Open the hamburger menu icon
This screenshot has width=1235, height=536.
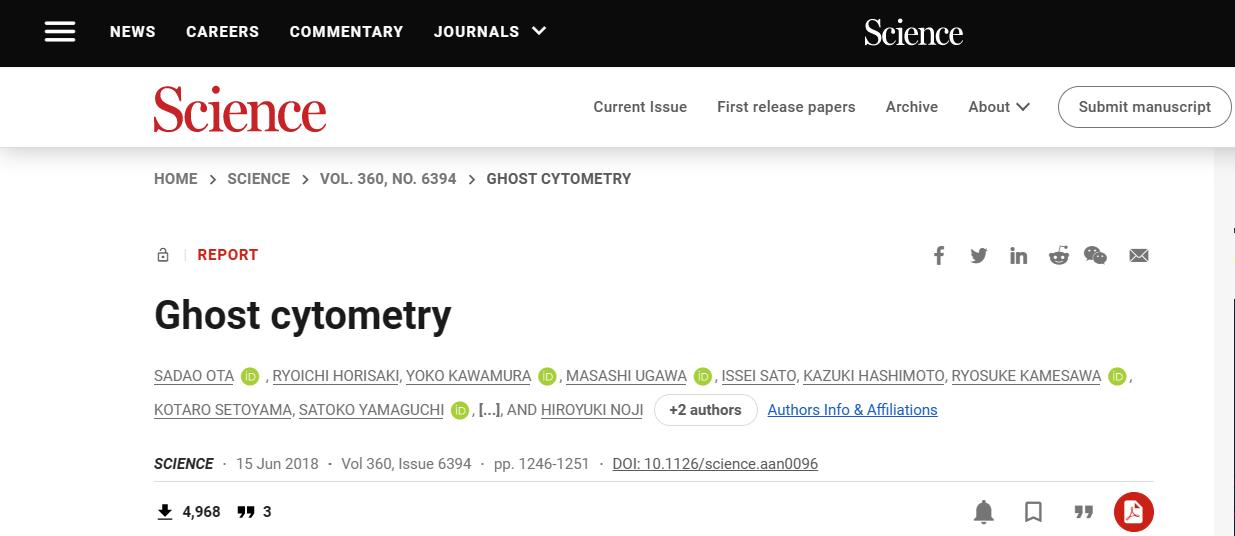pos(60,32)
